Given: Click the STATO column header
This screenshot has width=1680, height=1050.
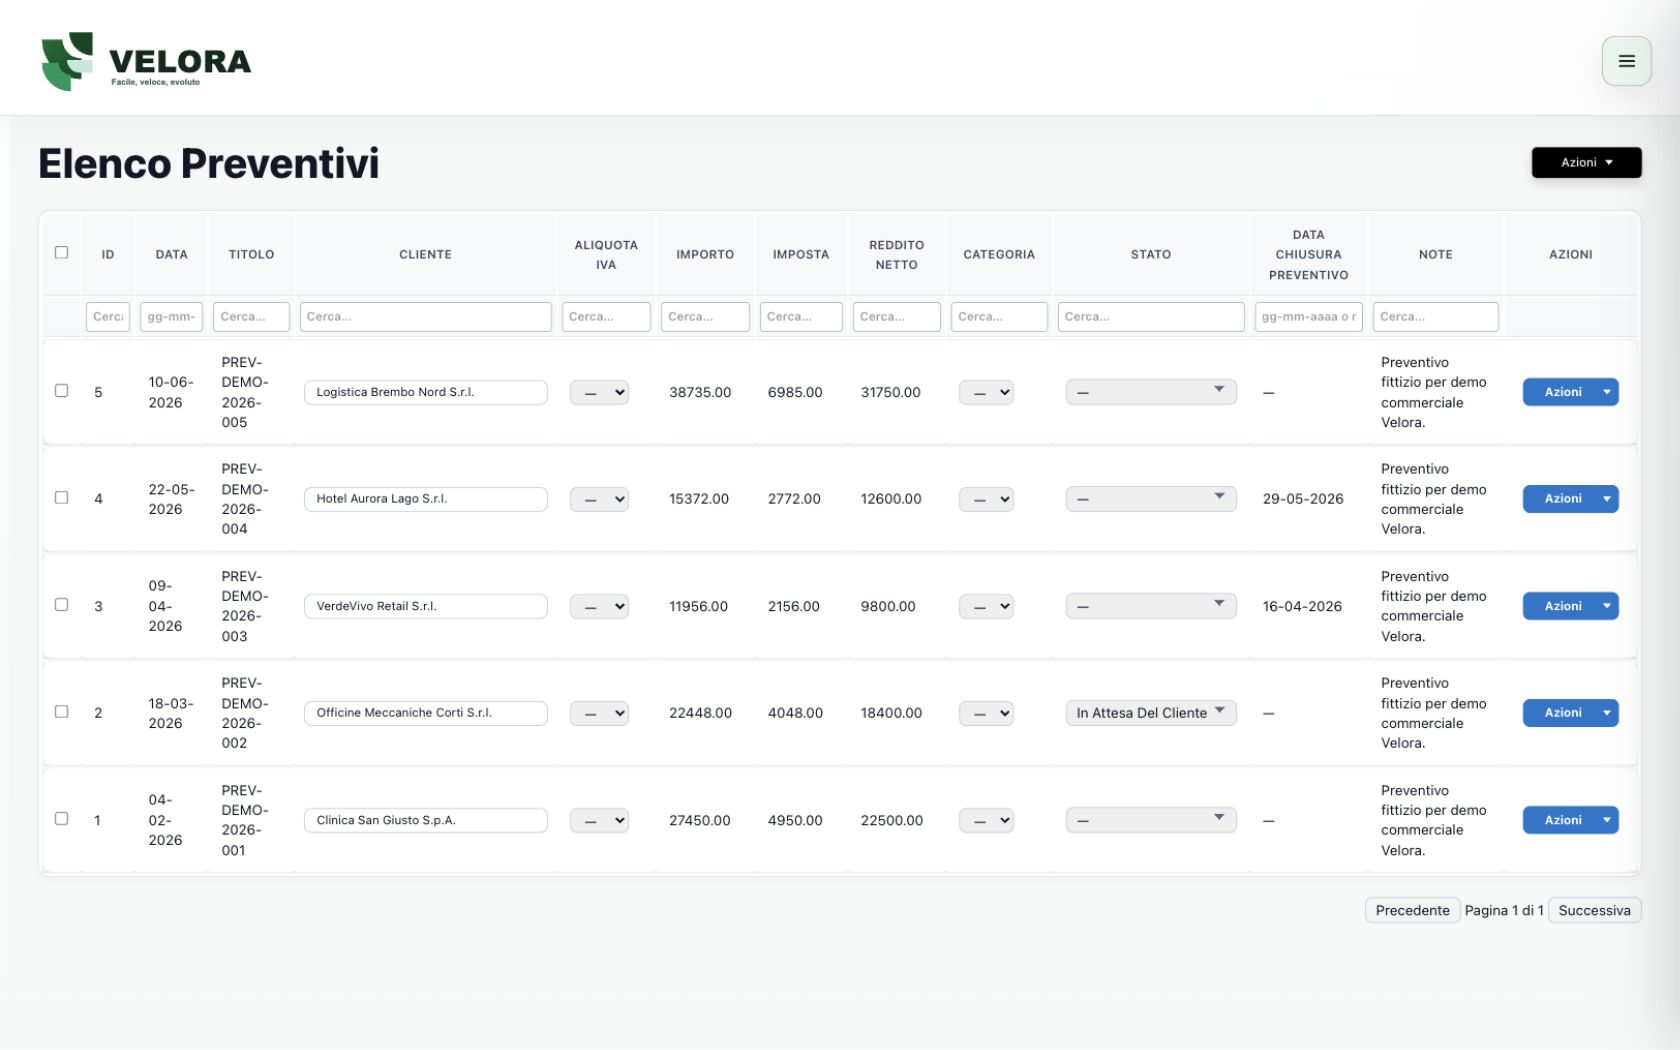Looking at the screenshot, I should (x=1151, y=255).
